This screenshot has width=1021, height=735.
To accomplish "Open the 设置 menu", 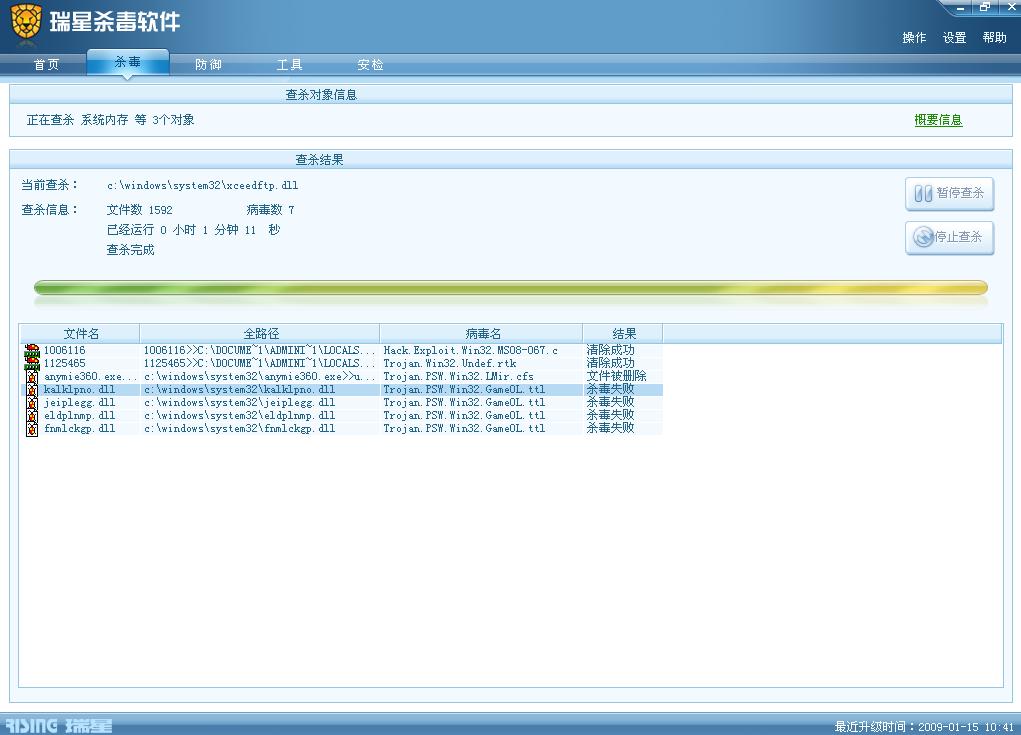I will tap(955, 38).
